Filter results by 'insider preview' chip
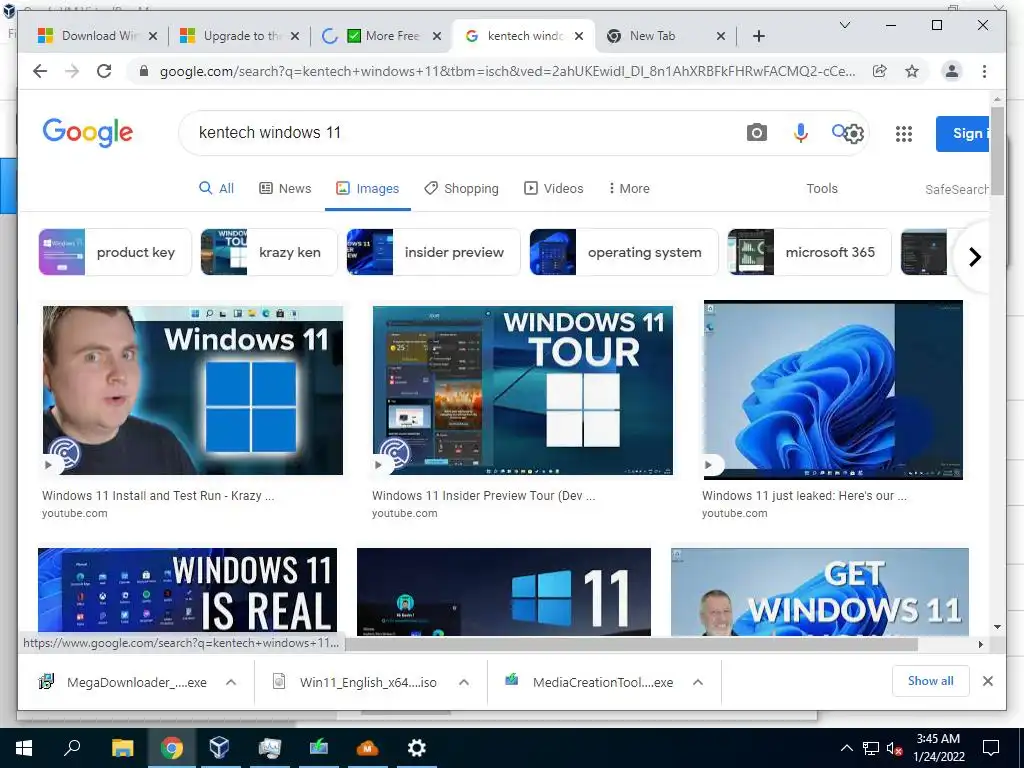The height and width of the screenshot is (768, 1024). pos(434,252)
